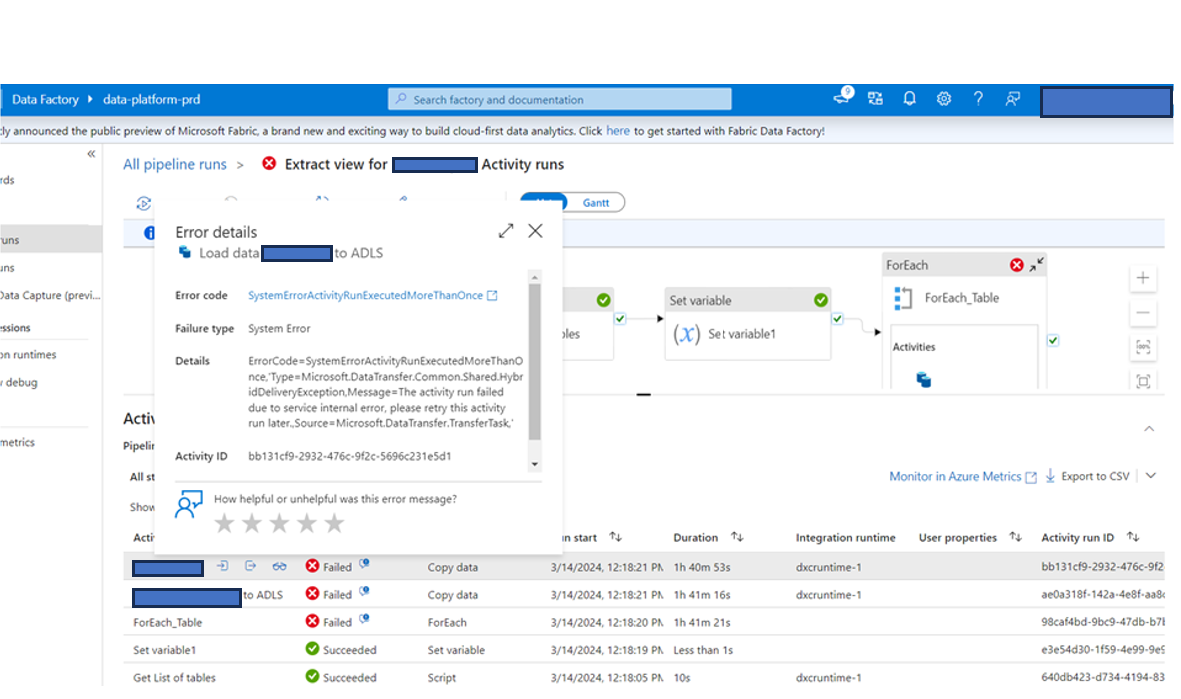Image resolution: width=1181 pixels, height=699 pixels.
Task: Click the here link in the Fabric banner
Action: coord(618,131)
